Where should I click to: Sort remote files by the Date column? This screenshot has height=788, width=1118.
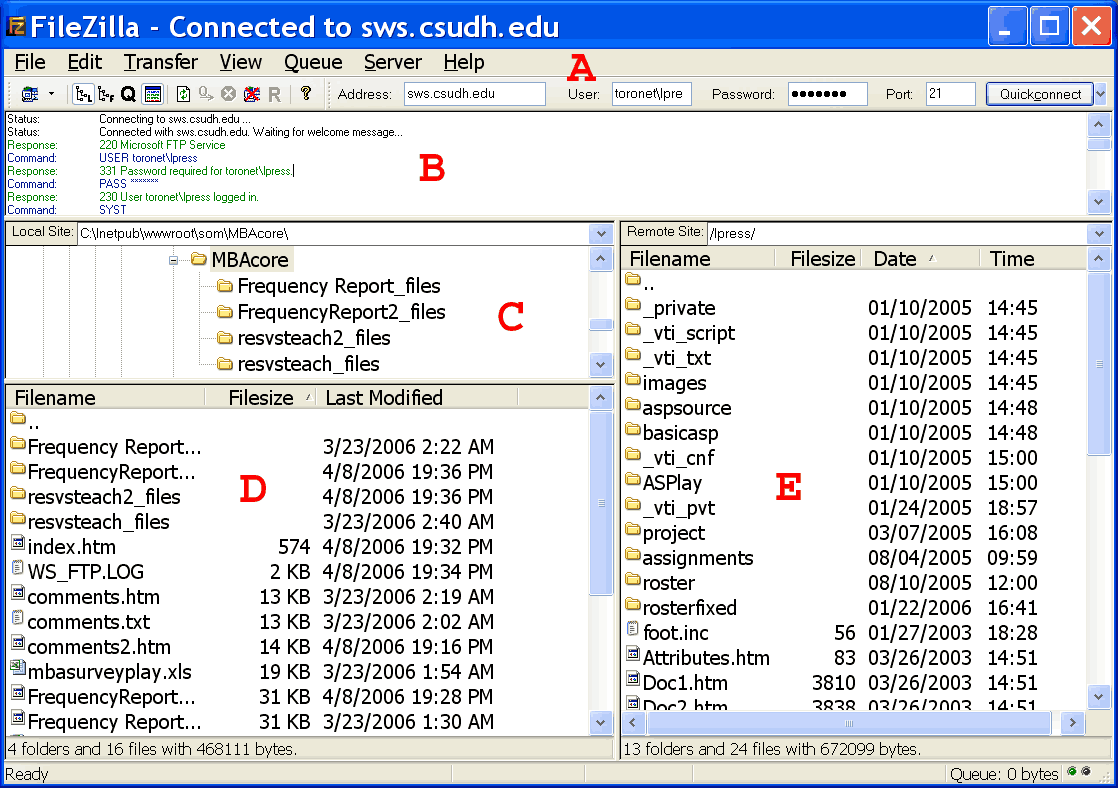920,259
